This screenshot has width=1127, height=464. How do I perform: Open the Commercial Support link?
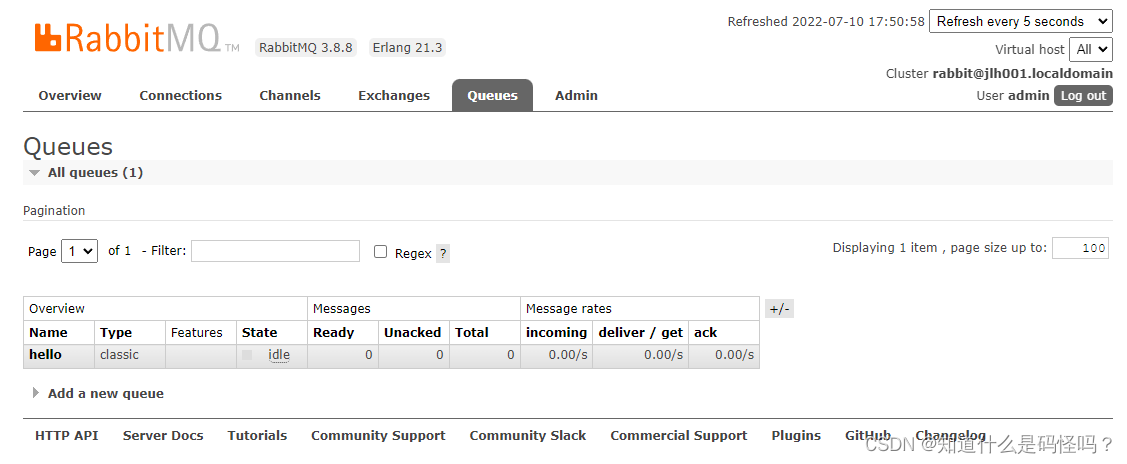pyautogui.click(x=678, y=435)
